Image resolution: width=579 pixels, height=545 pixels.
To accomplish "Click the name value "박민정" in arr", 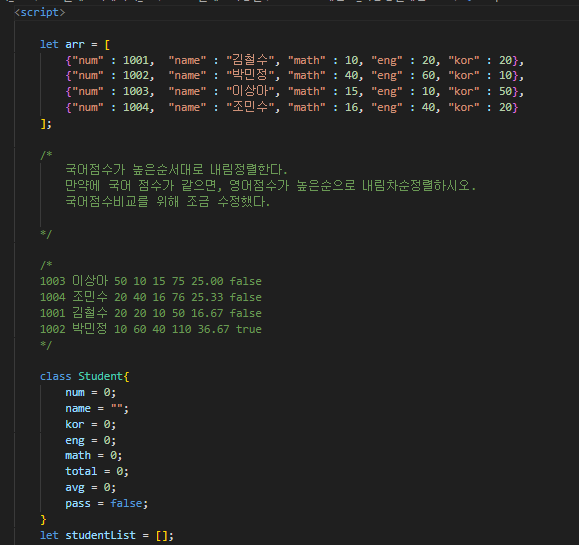I will pos(250,75).
